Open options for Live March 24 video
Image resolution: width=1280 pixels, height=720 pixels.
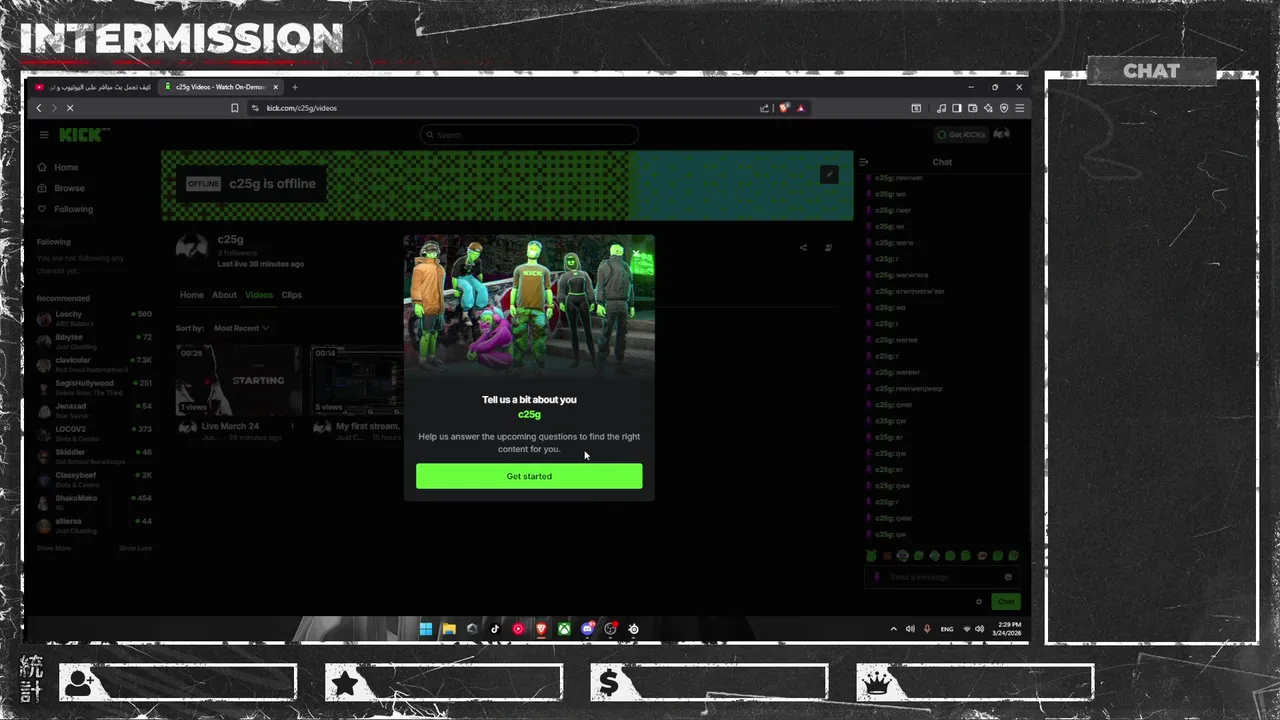pyautogui.click(x=293, y=426)
